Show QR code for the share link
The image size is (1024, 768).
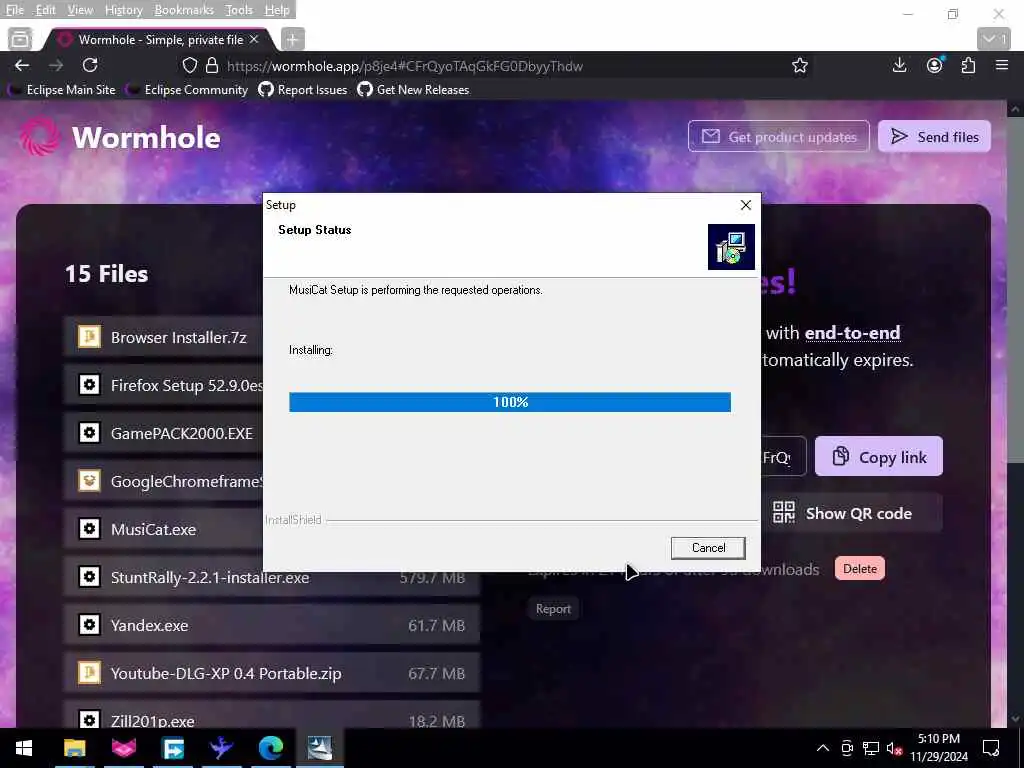[x=851, y=513]
